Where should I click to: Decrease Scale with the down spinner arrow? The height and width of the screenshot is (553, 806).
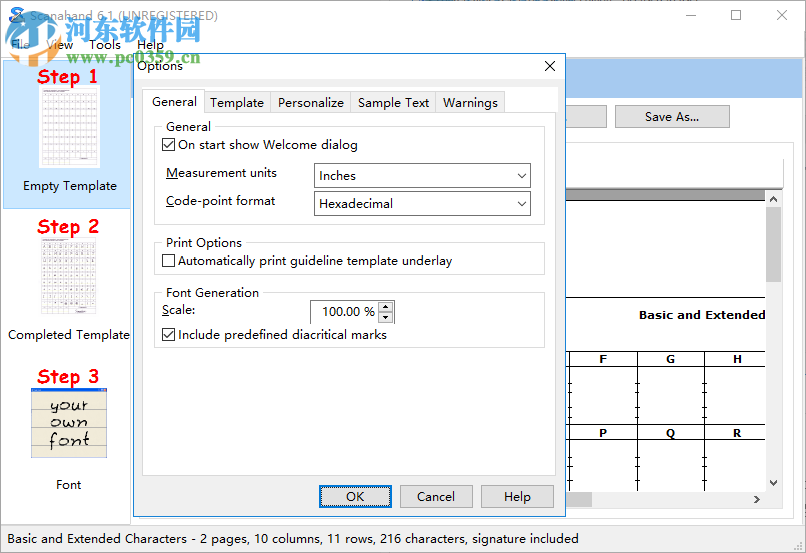point(386,318)
